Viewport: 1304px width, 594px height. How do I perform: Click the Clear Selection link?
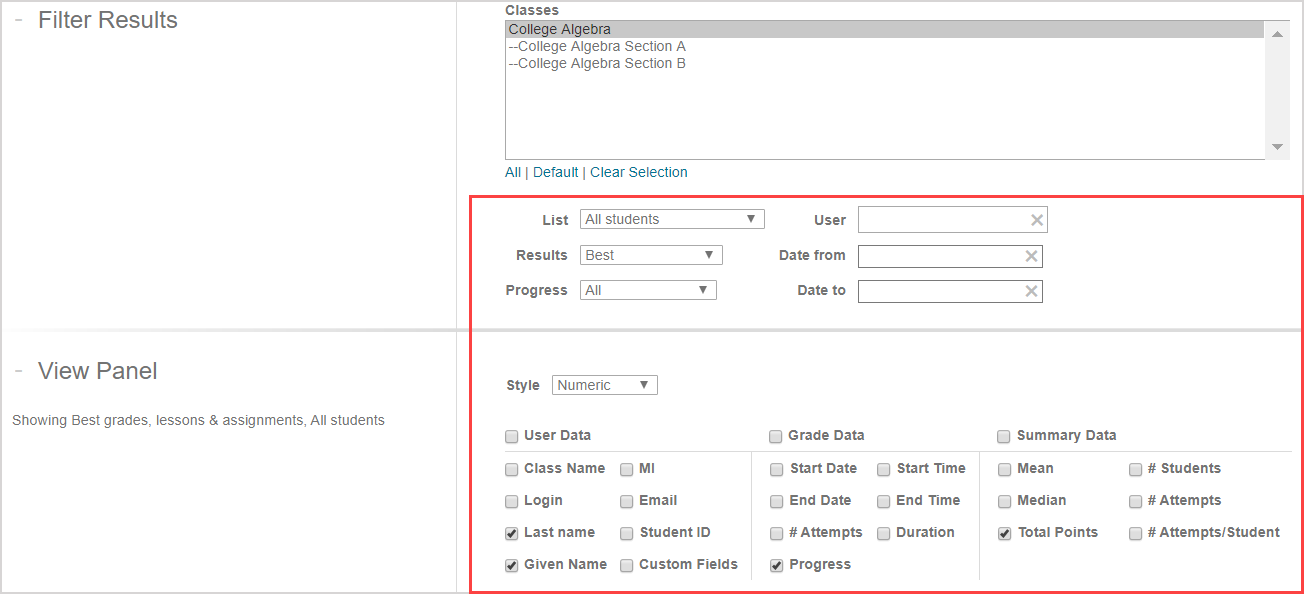[638, 172]
